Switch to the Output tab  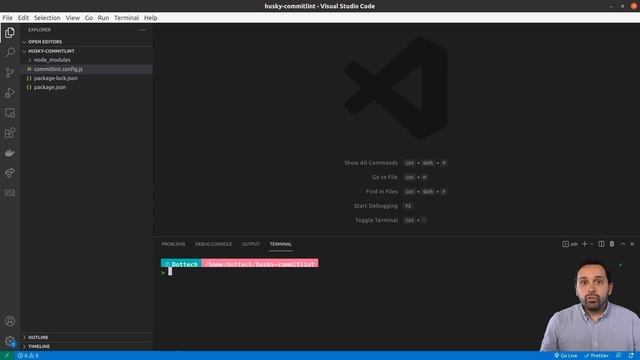(x=251, y=244)
